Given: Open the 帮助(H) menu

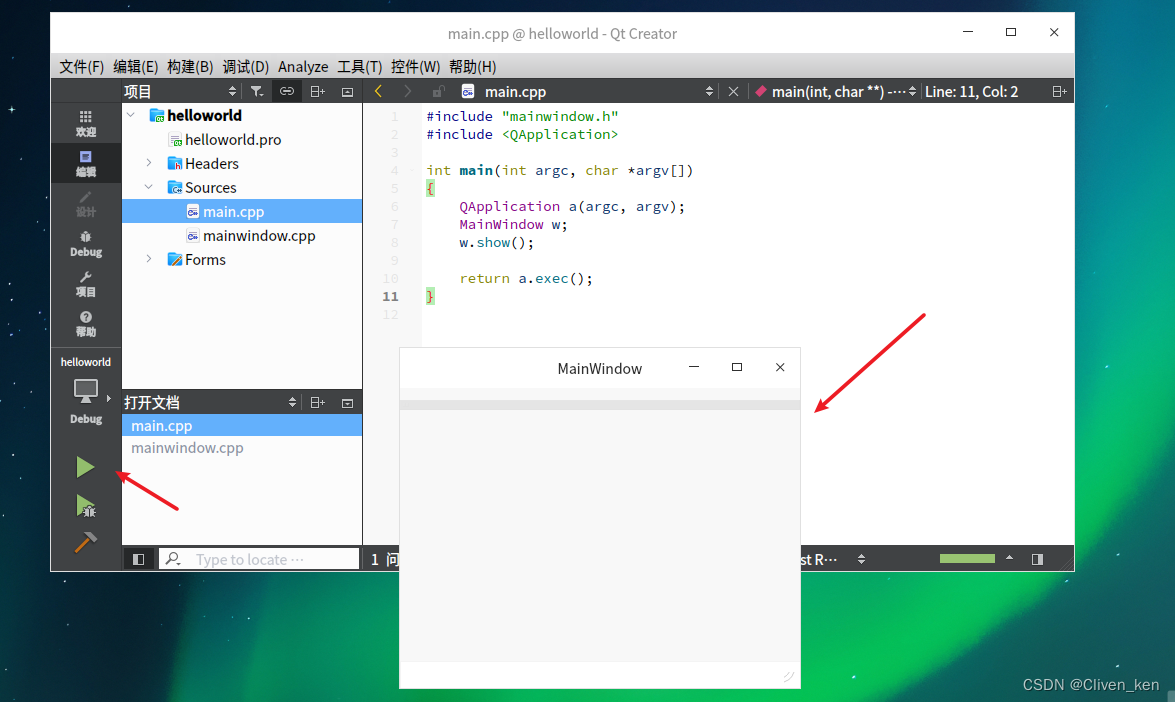Looking at the screenshot, I should coord(472,67).
